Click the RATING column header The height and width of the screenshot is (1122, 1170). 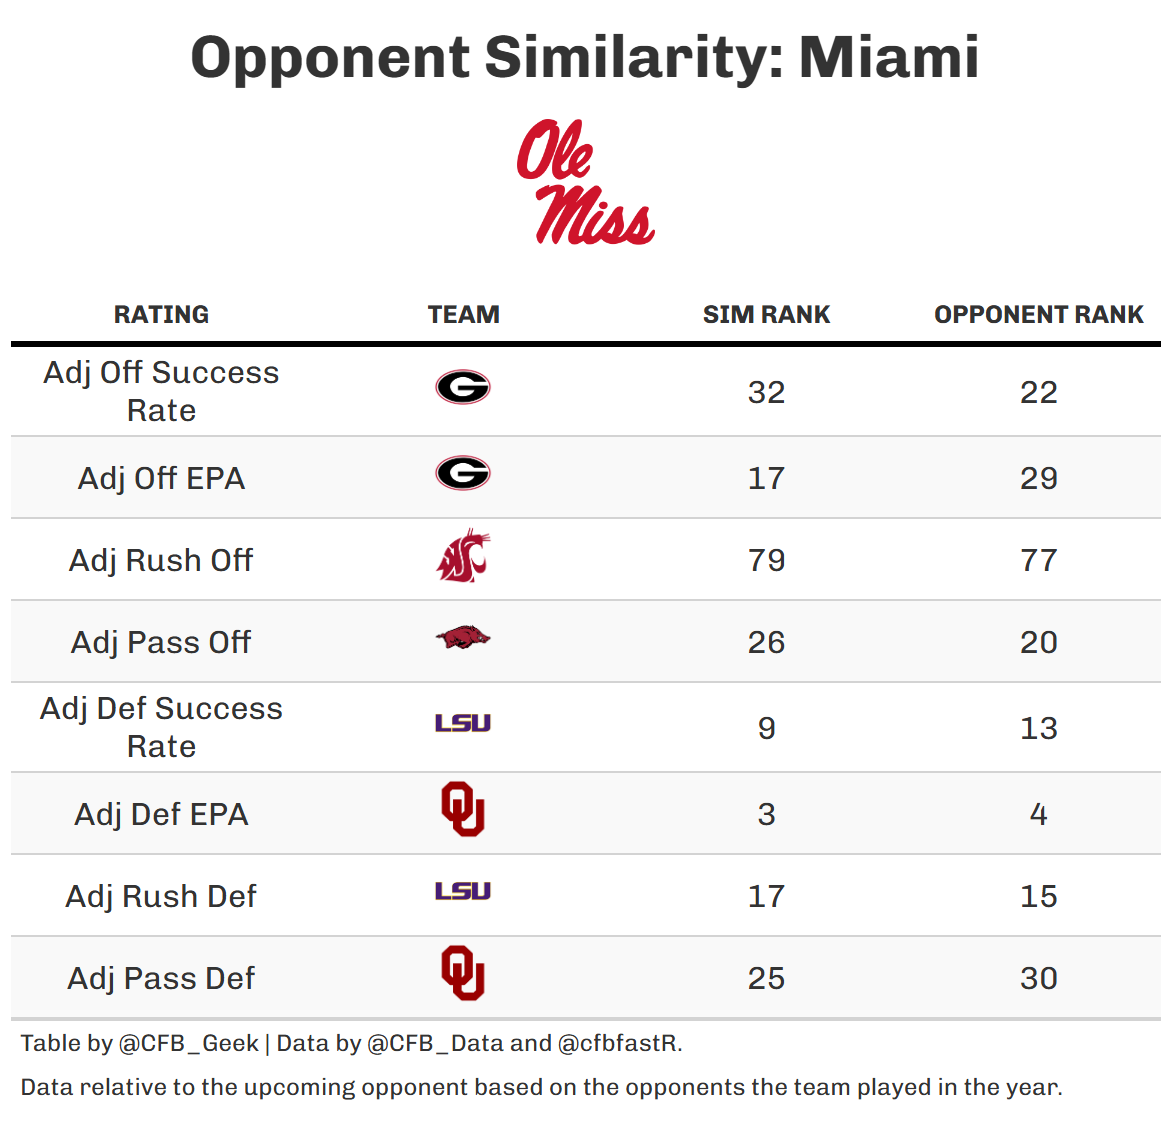point(161,315)
